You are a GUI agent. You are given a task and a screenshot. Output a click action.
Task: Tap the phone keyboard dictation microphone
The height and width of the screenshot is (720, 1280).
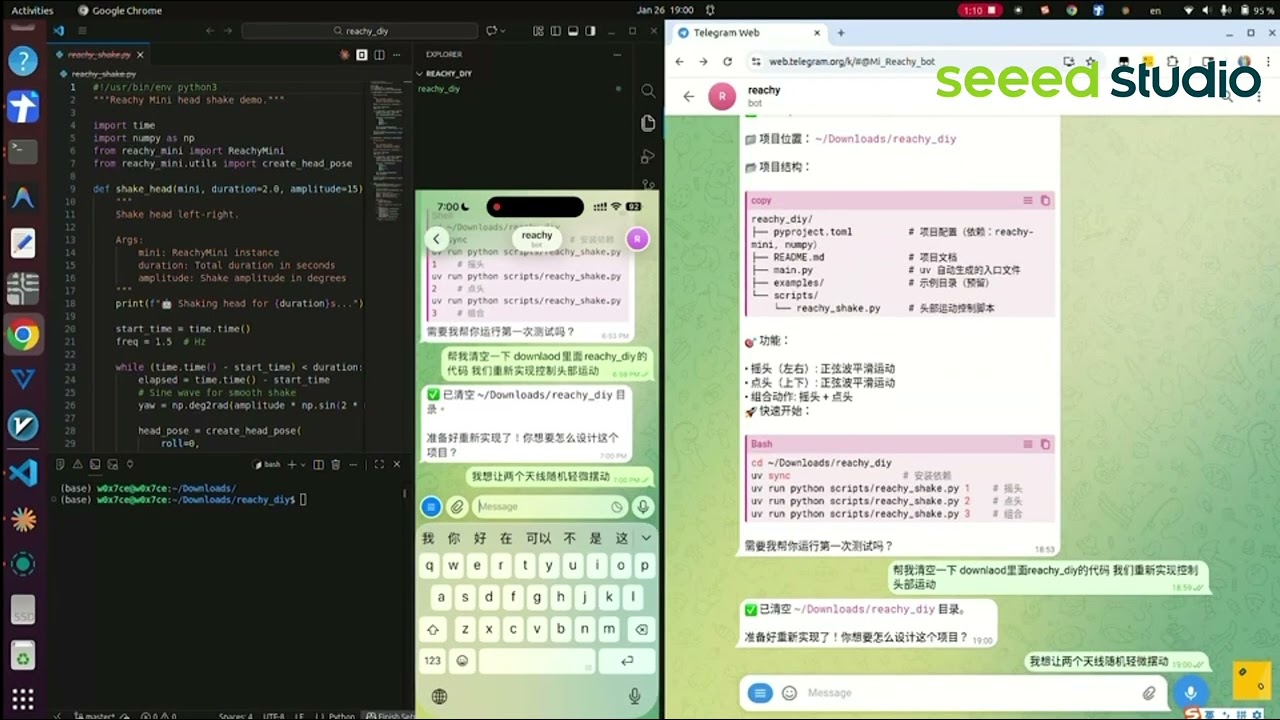tap(634, 695)
